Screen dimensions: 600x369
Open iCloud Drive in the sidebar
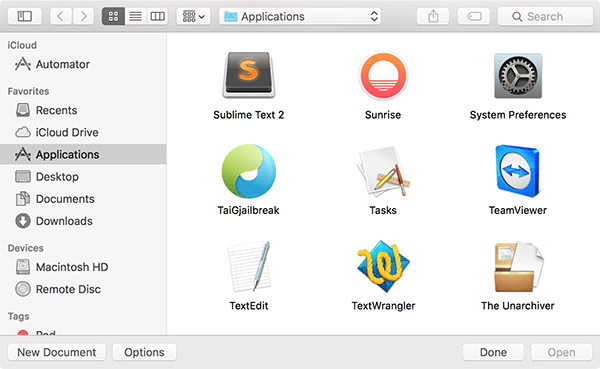[83, 132]
